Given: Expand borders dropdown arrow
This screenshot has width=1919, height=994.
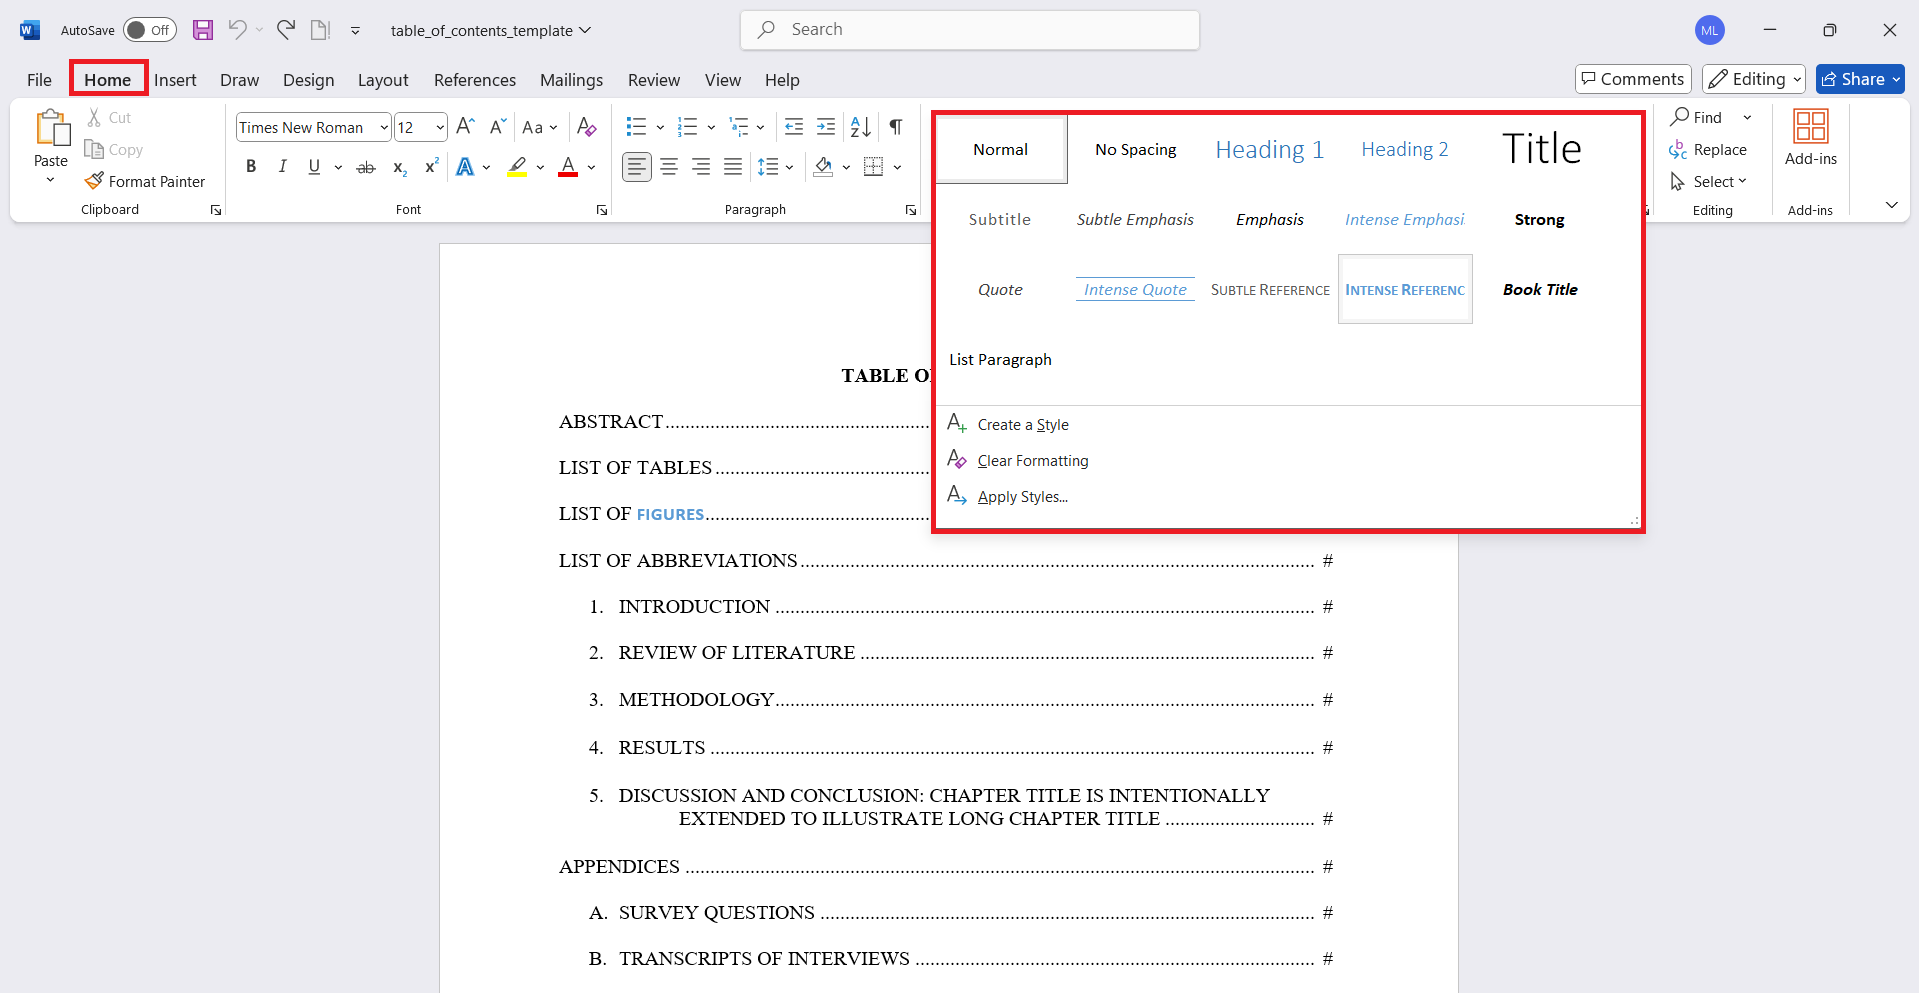Looking at the screenshot, I should pyautogui.click(x=897, y=168).
